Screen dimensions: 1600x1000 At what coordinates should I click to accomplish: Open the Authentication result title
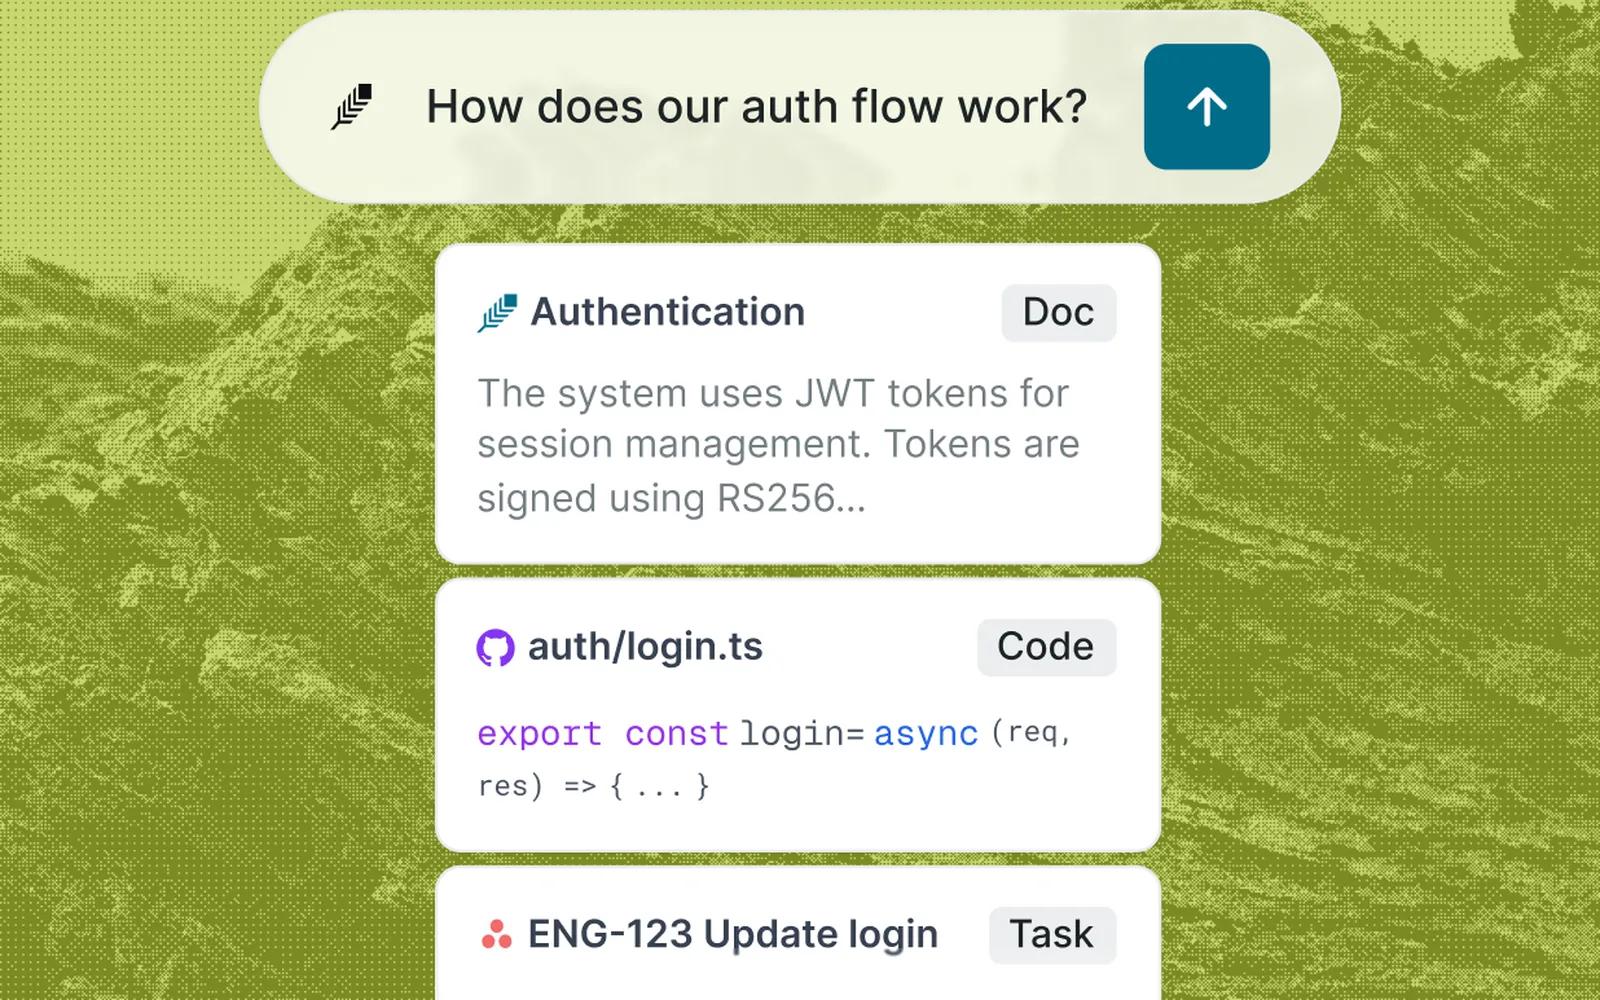(667, 312)
